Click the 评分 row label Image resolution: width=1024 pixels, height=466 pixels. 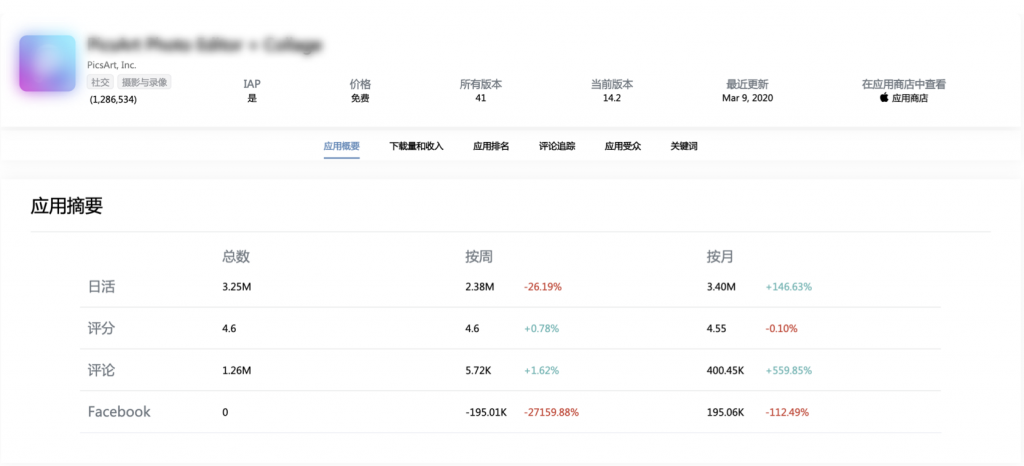[101, 328]
